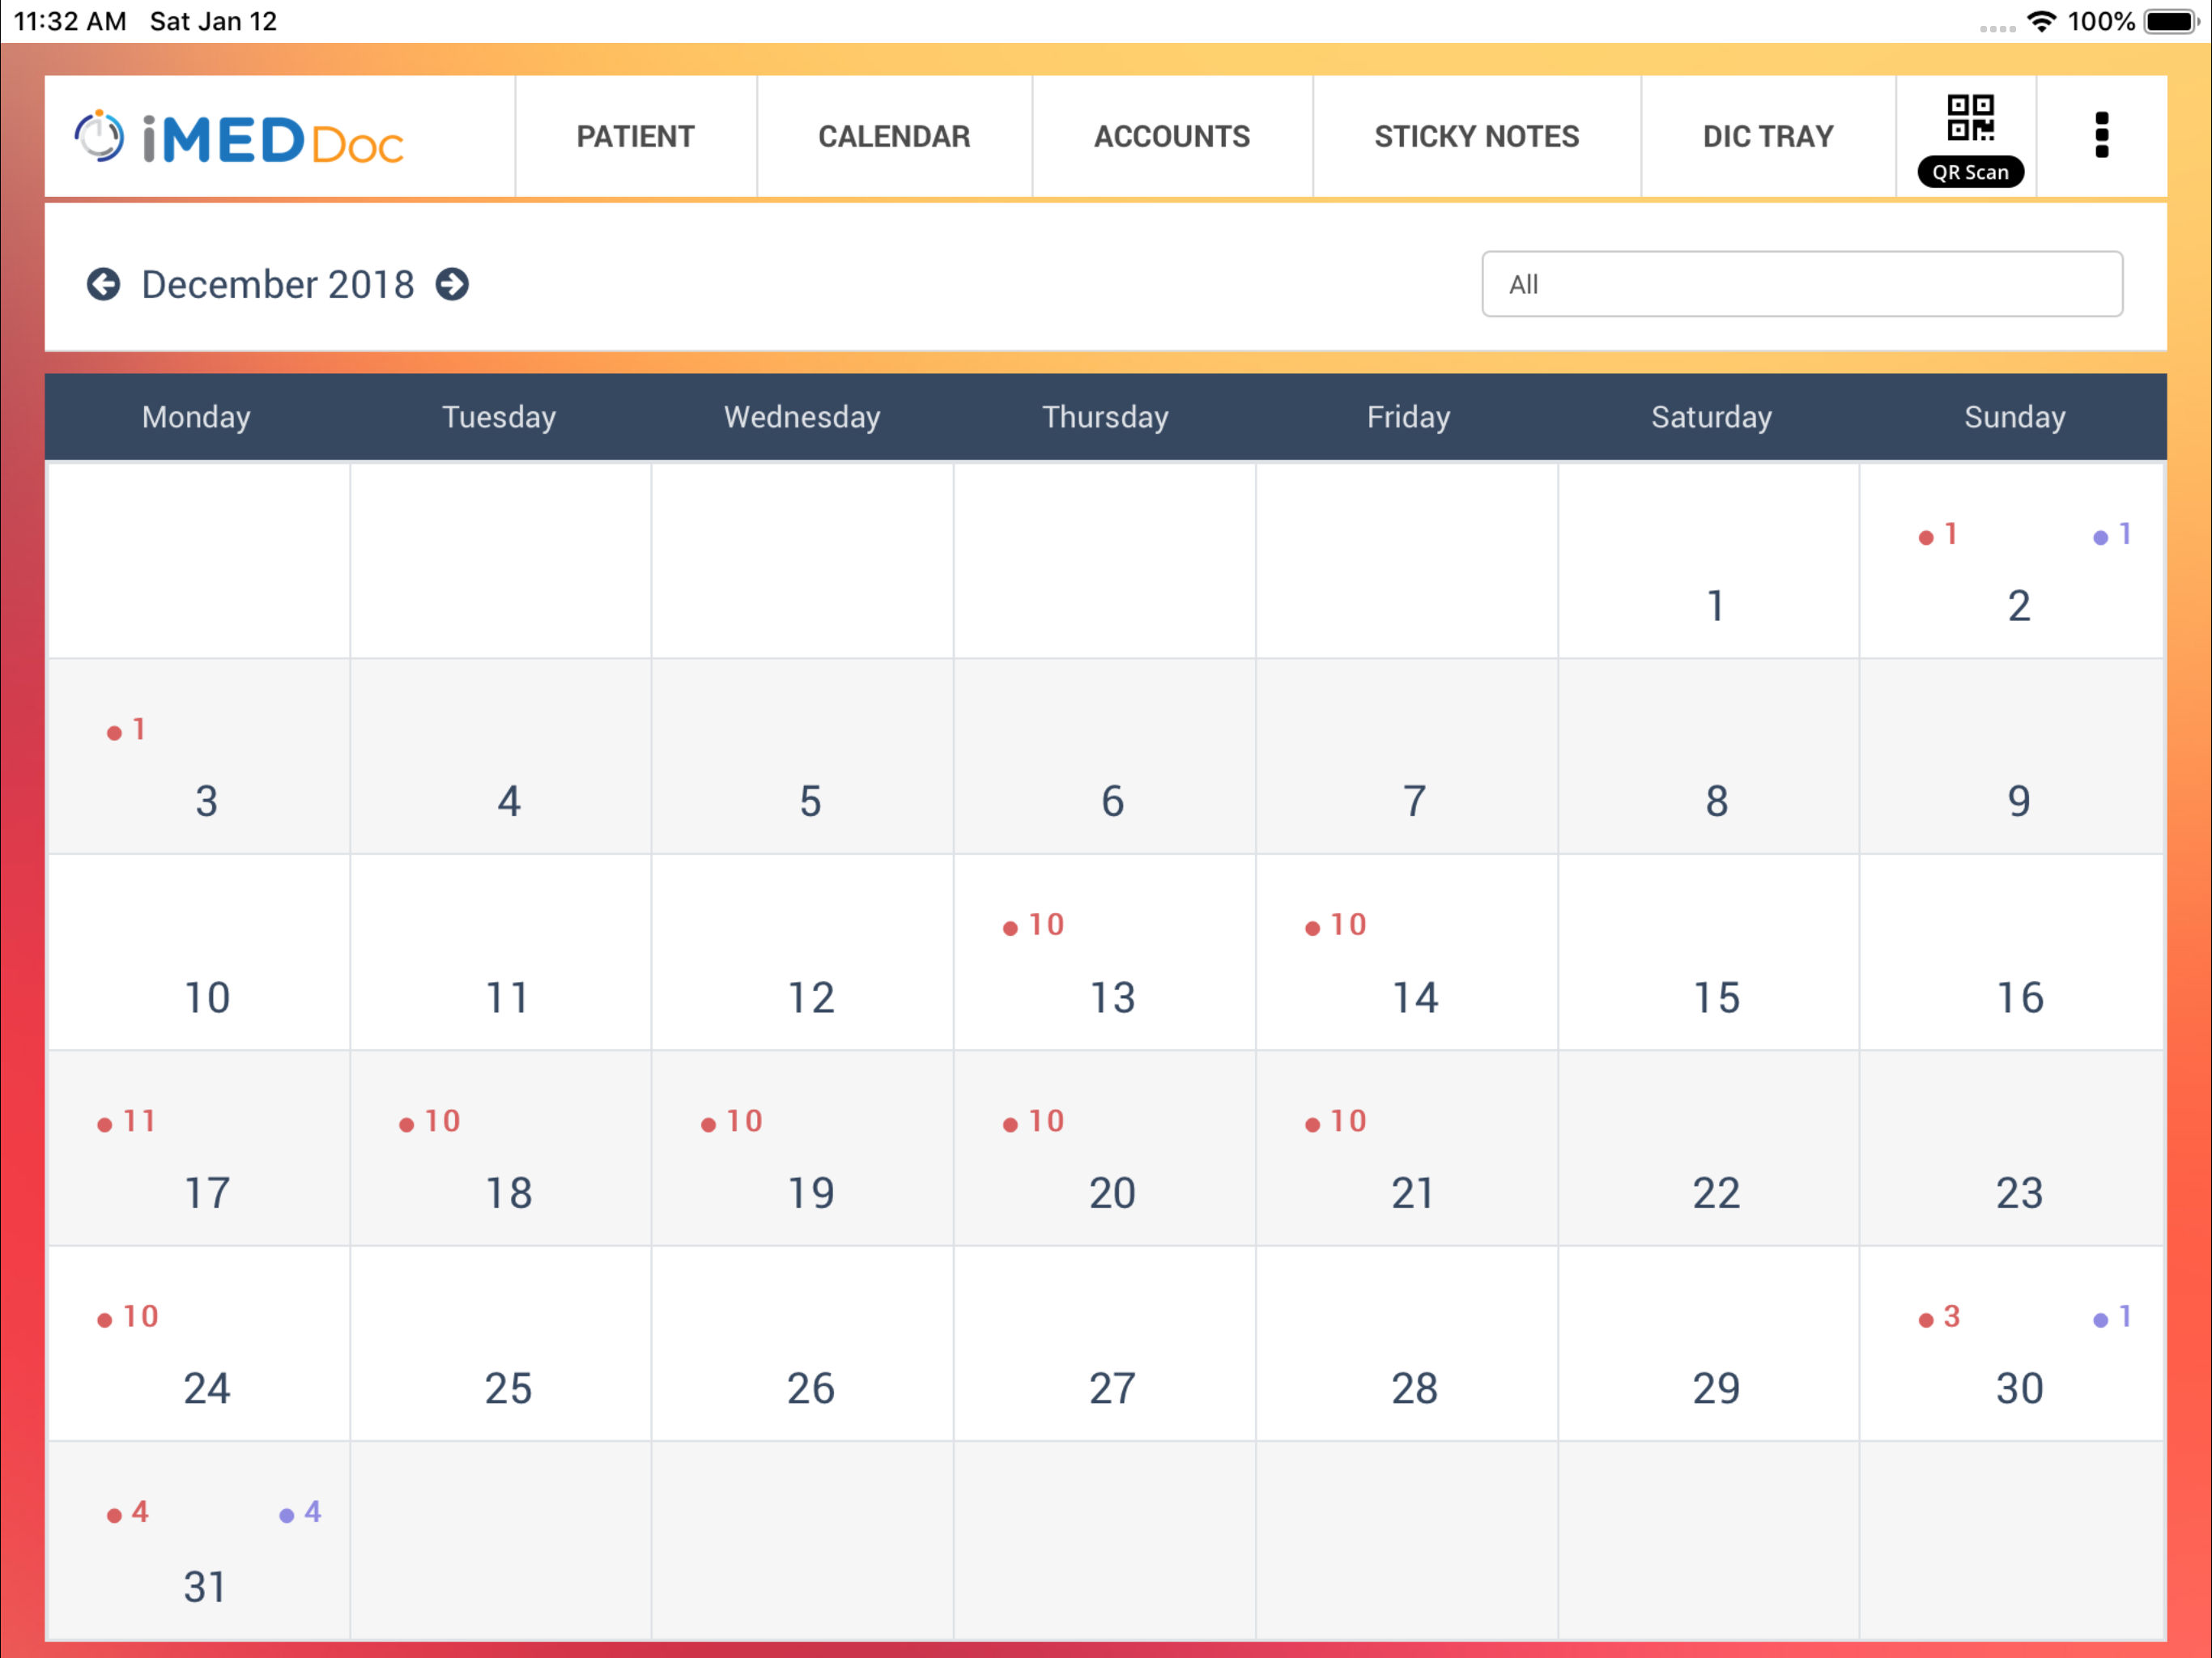Image resolution: width=2212 pixels, height=1658 pixels.
Task: Select day 10 in the calendar
Action: [199, 952]
